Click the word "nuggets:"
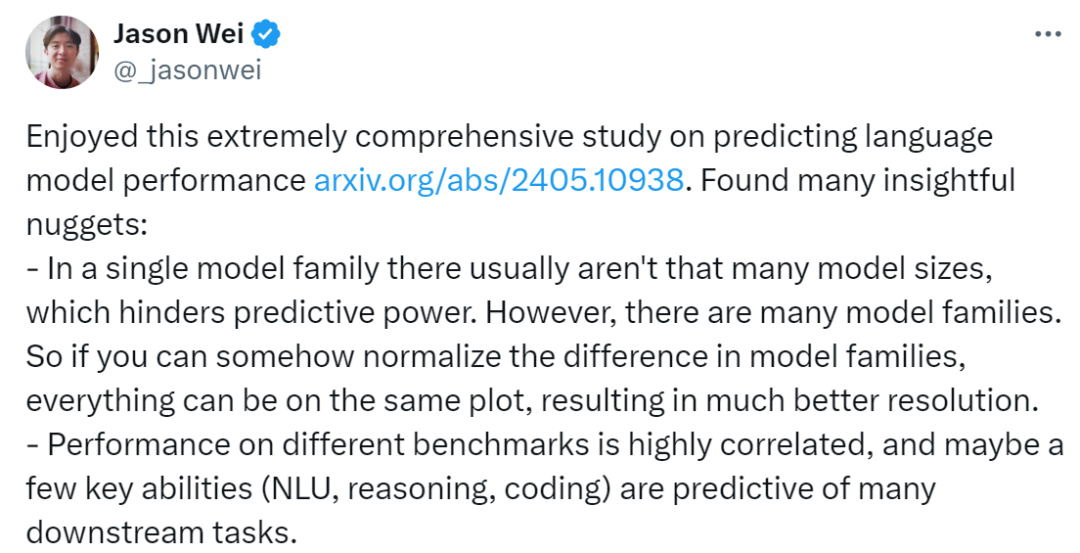Screen dimensions: 1080x553 coord(87,225)
